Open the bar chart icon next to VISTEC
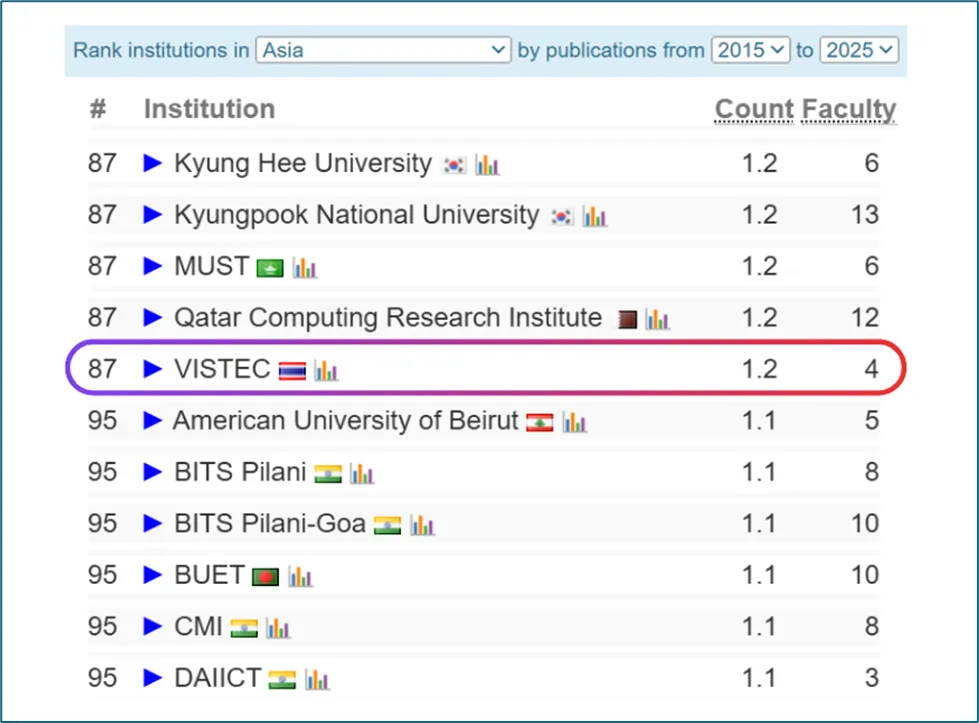This screenshot has height=723, width=979. tap(326, 371)
